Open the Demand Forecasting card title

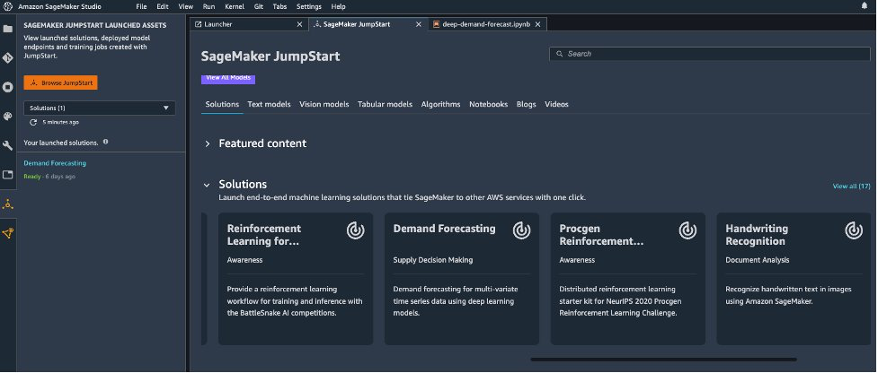point(445,229)
